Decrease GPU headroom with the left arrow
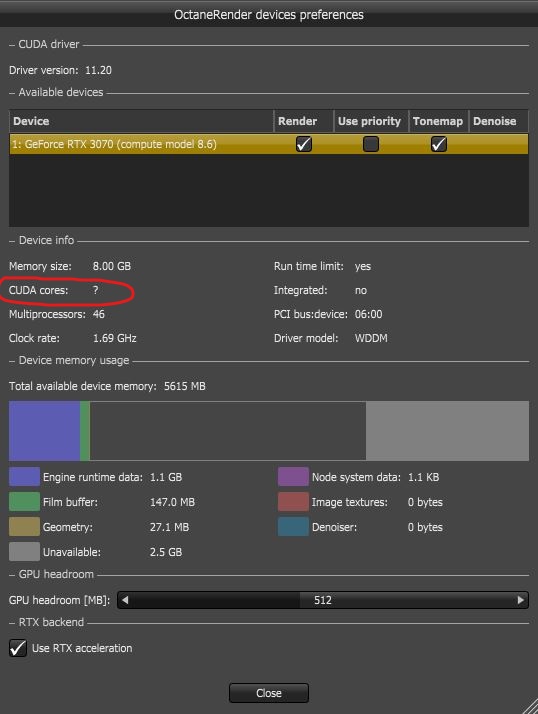This screenshot has width=538, height=714. [x=125, y=600]
